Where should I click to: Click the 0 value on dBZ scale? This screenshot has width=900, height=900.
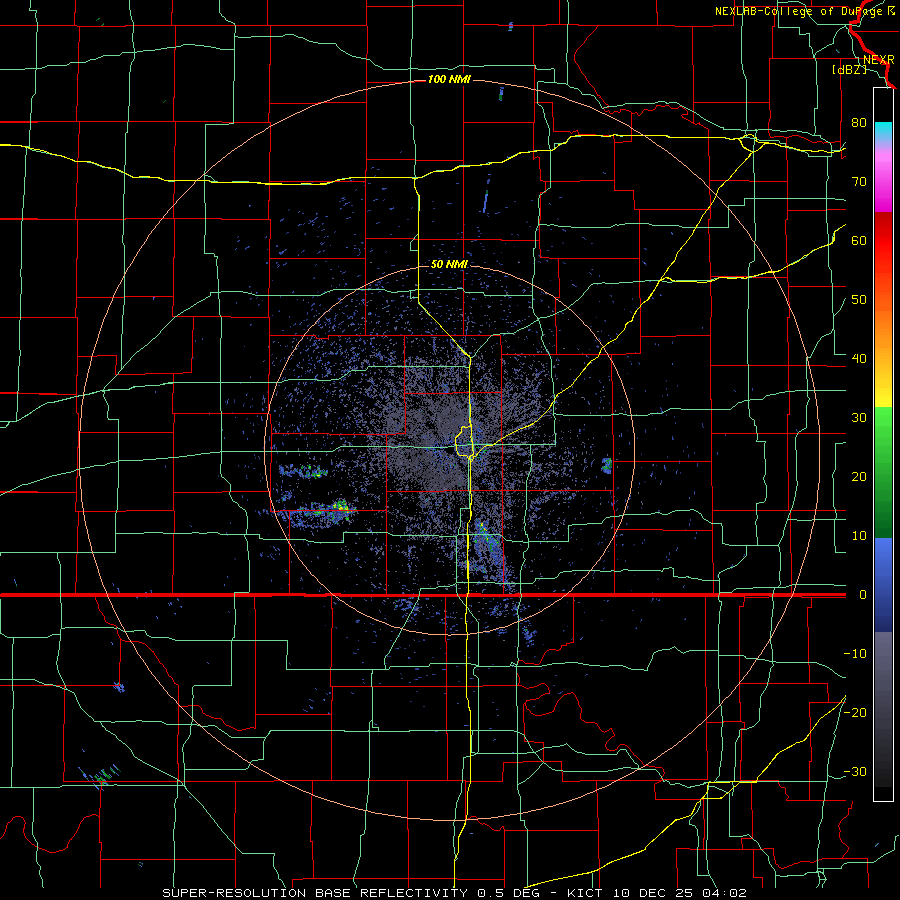862,595
